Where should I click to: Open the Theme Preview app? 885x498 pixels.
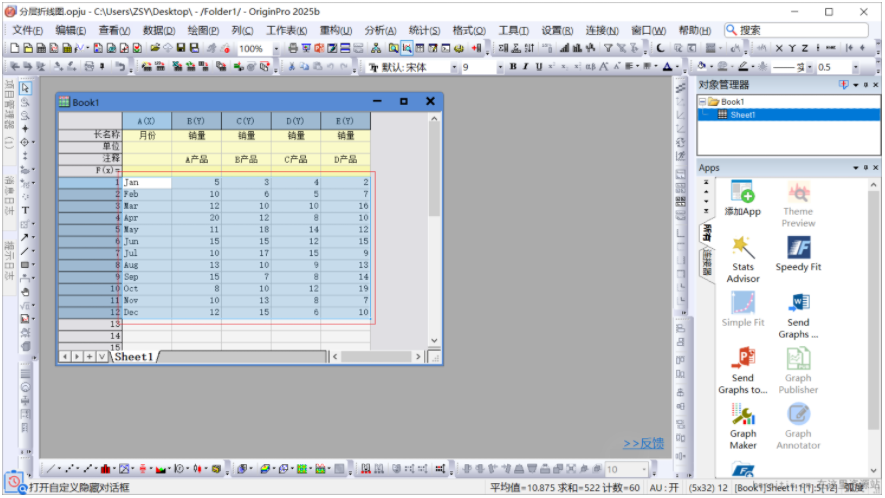tap(798, 204)
